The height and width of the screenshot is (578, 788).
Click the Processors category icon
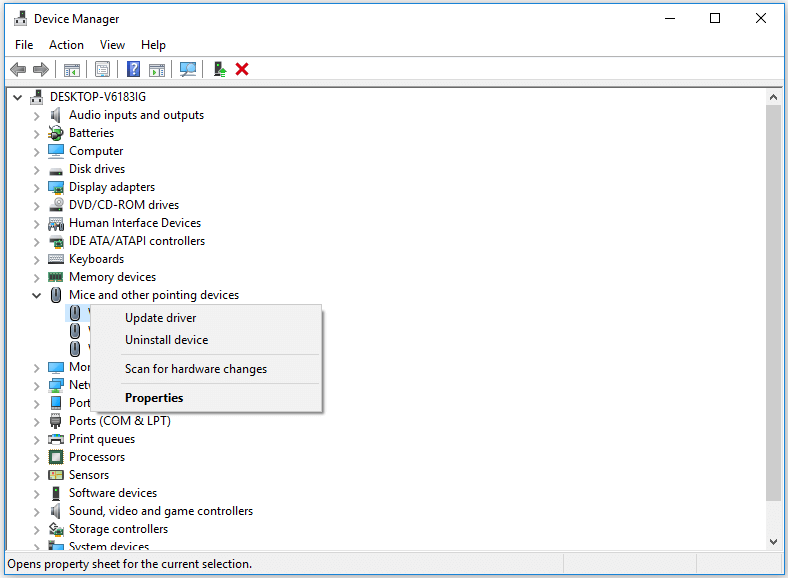pyautogui.click(x=56, y=457)
